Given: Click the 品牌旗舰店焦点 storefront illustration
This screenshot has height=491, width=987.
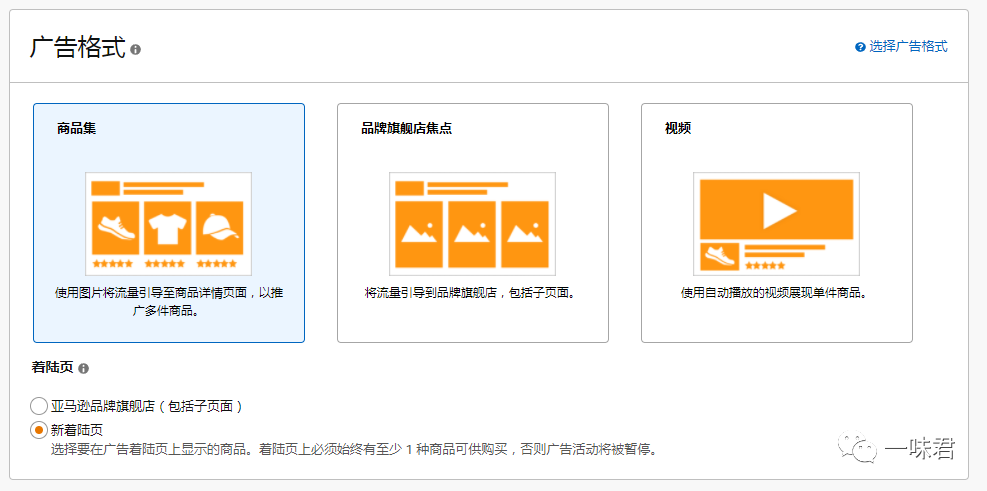Looking at the screenshot, I should click(x=472, y=224).
